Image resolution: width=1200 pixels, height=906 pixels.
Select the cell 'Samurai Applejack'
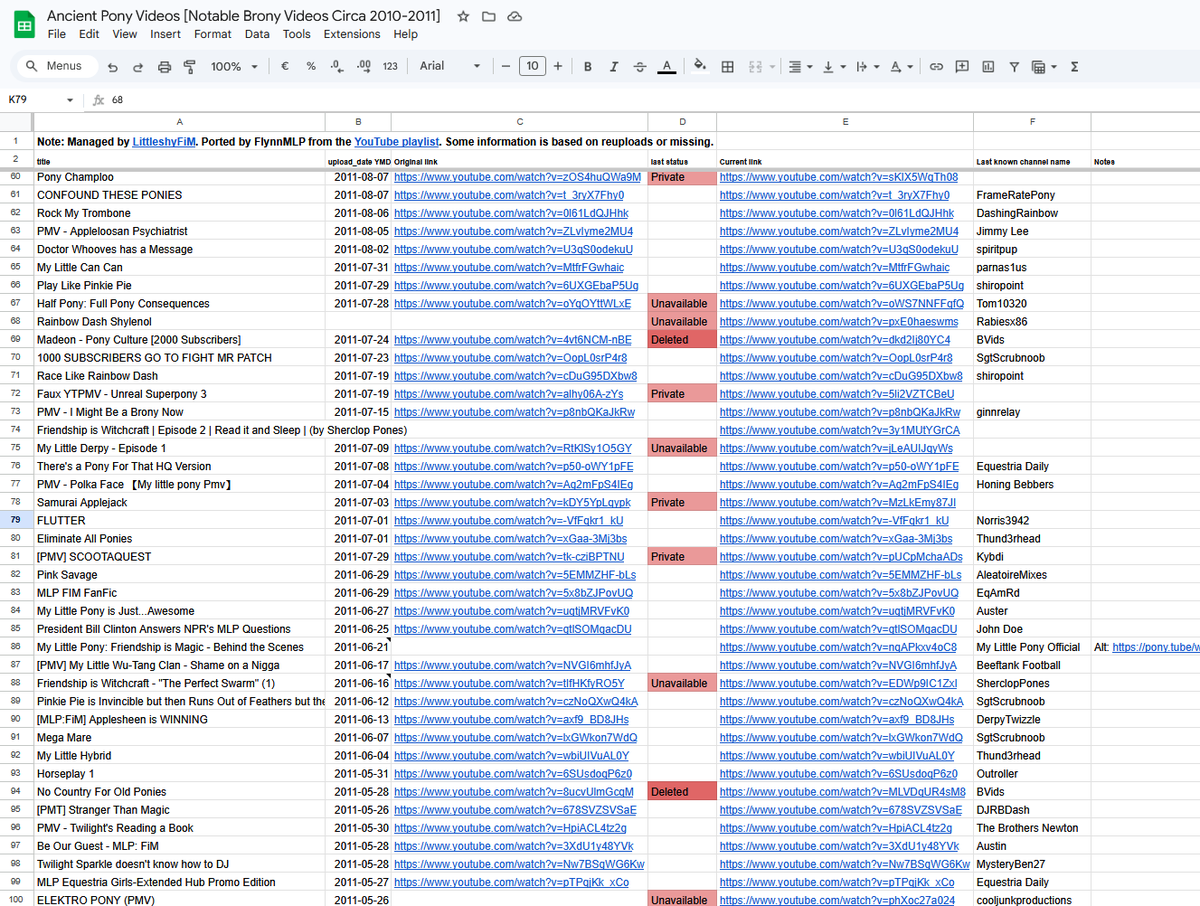click(179, 503)
